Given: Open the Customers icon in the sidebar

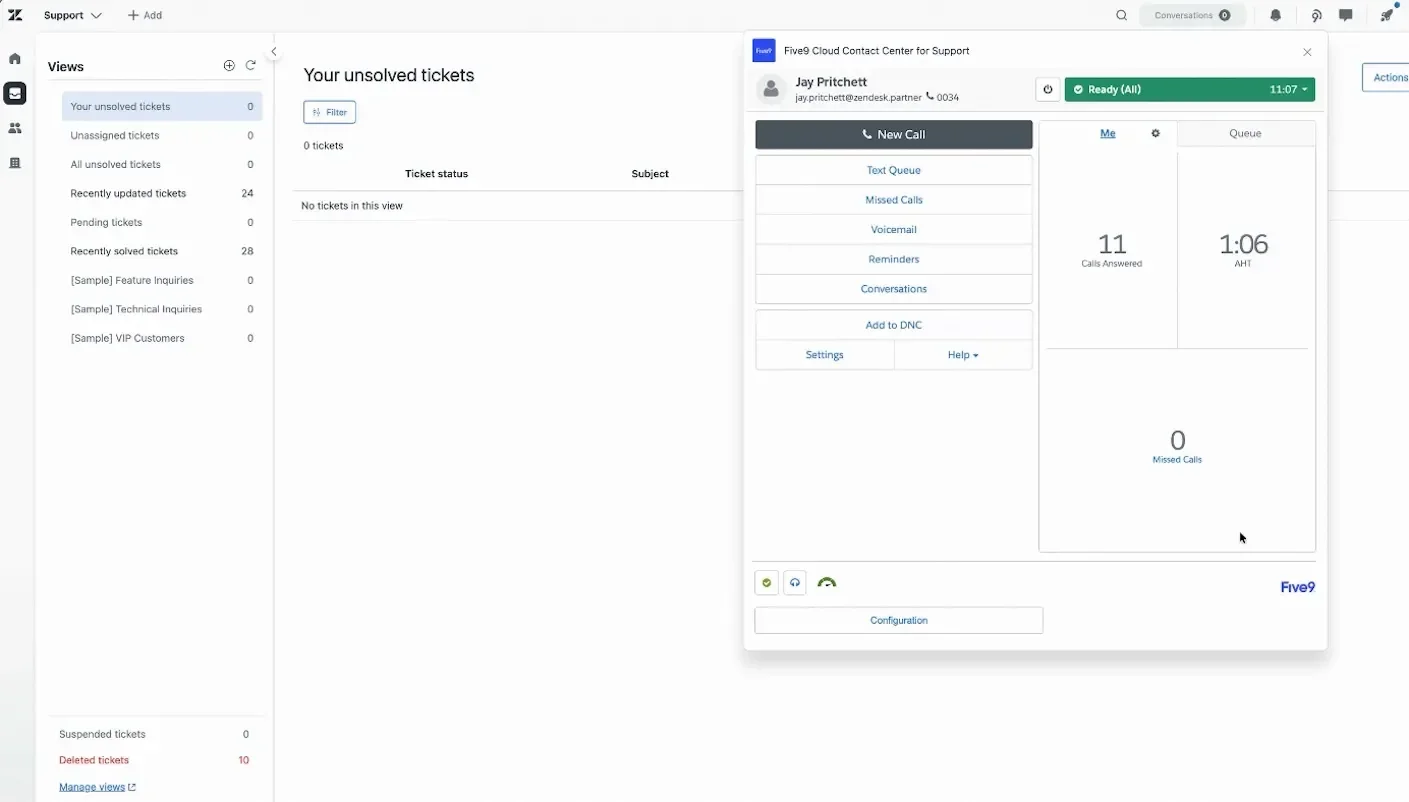Looking at the screenshot, I should point(15,128).
